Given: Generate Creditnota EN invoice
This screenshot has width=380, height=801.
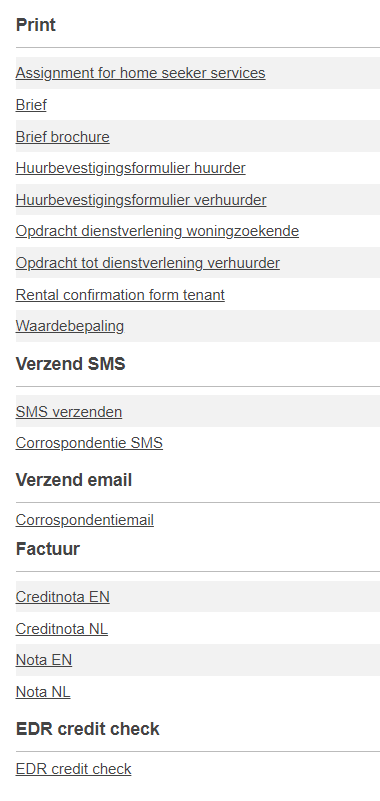Looking at the screenshot, I should pyautogui.click(x=63, y=597).
